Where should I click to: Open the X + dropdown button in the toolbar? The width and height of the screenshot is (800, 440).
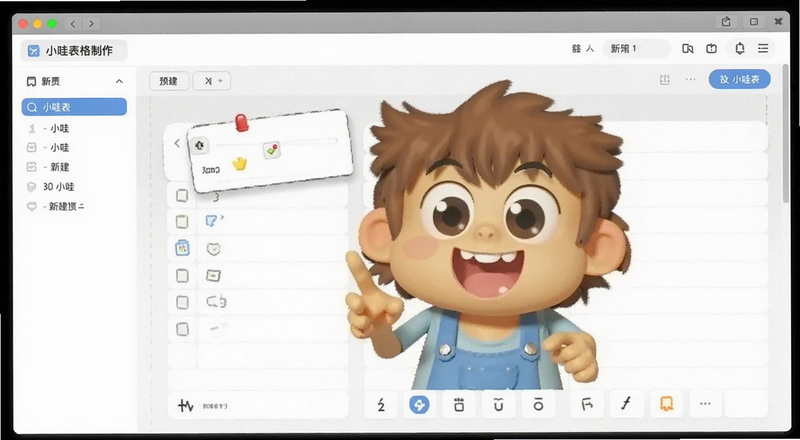(x=212, y=81)
